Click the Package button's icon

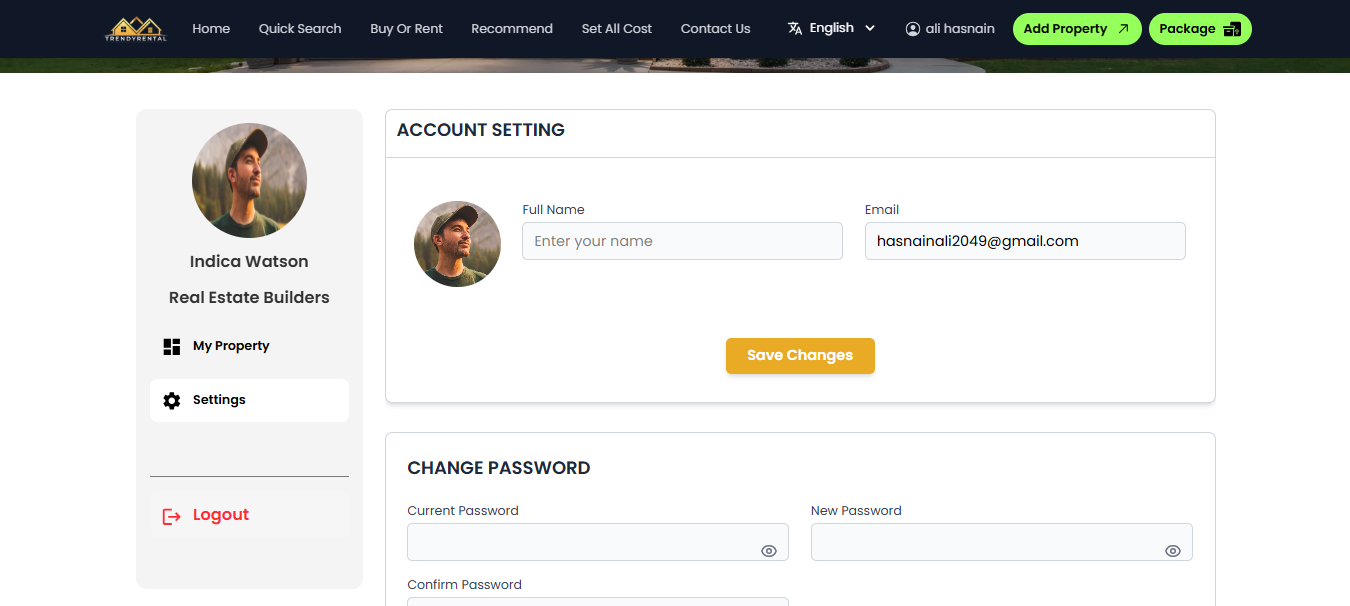1232,29
